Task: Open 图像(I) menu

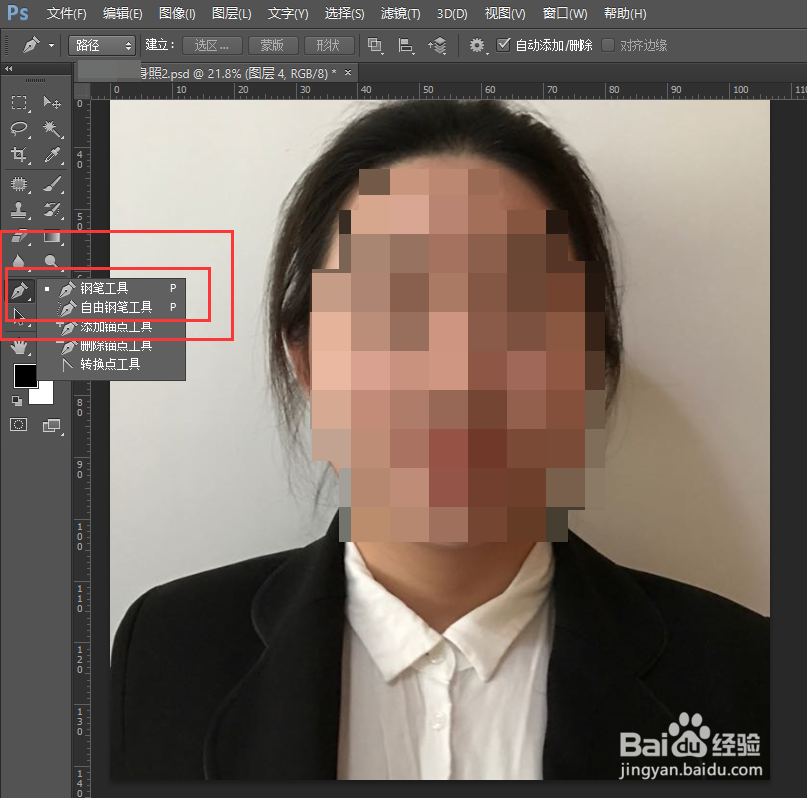Action: [177, 13]
